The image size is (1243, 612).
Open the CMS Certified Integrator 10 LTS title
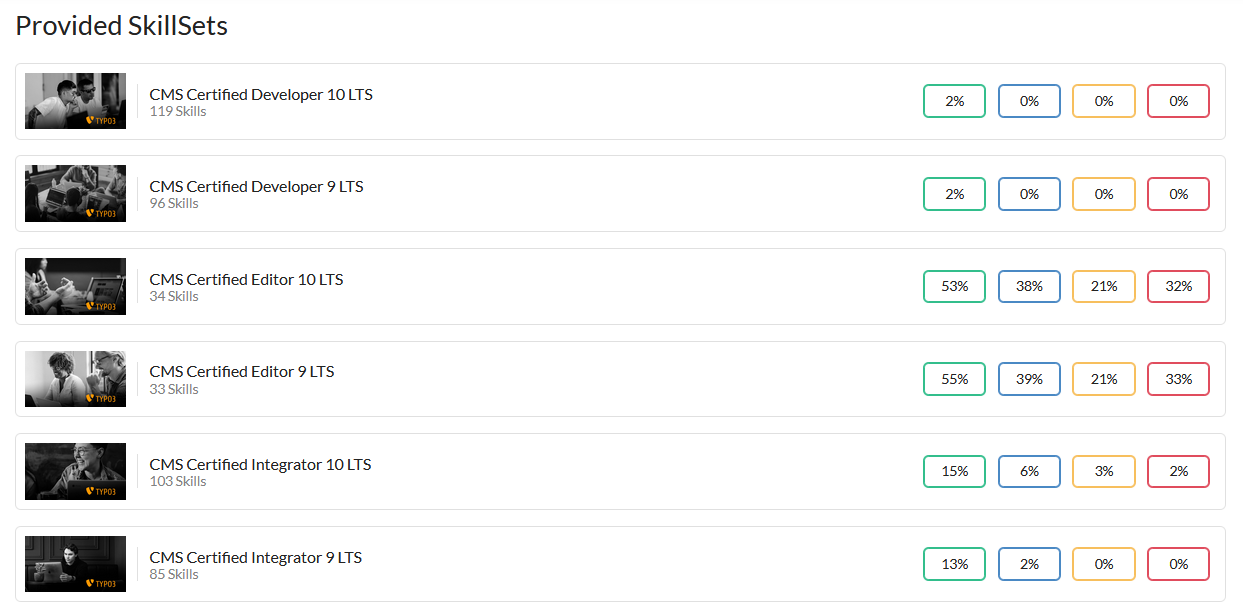point(260,464)
